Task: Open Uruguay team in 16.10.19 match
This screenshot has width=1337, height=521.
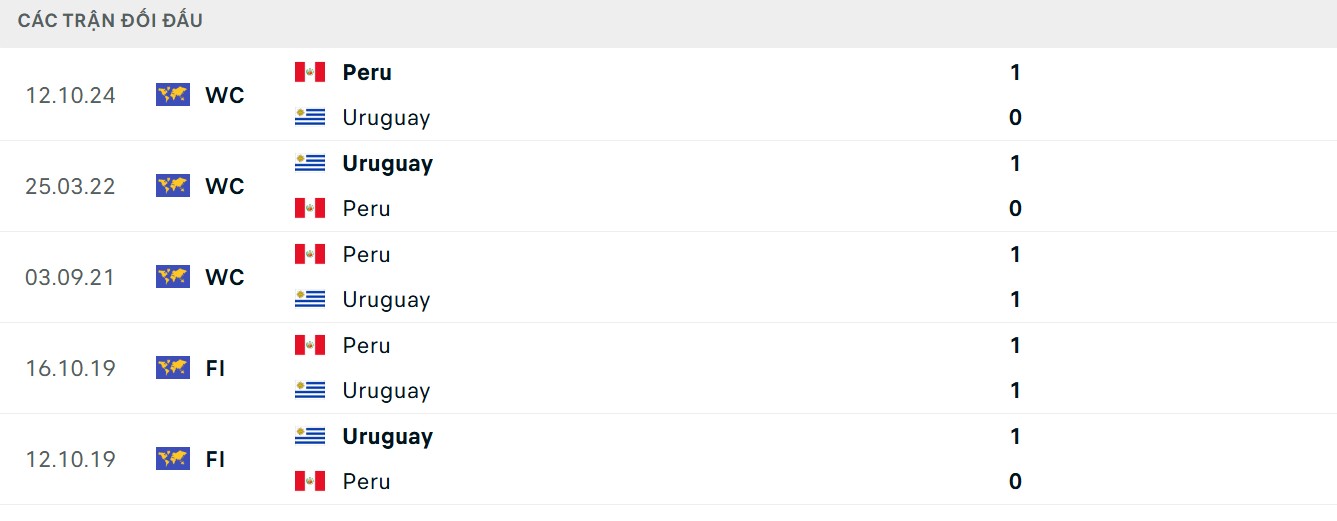Action: [386, 390]
